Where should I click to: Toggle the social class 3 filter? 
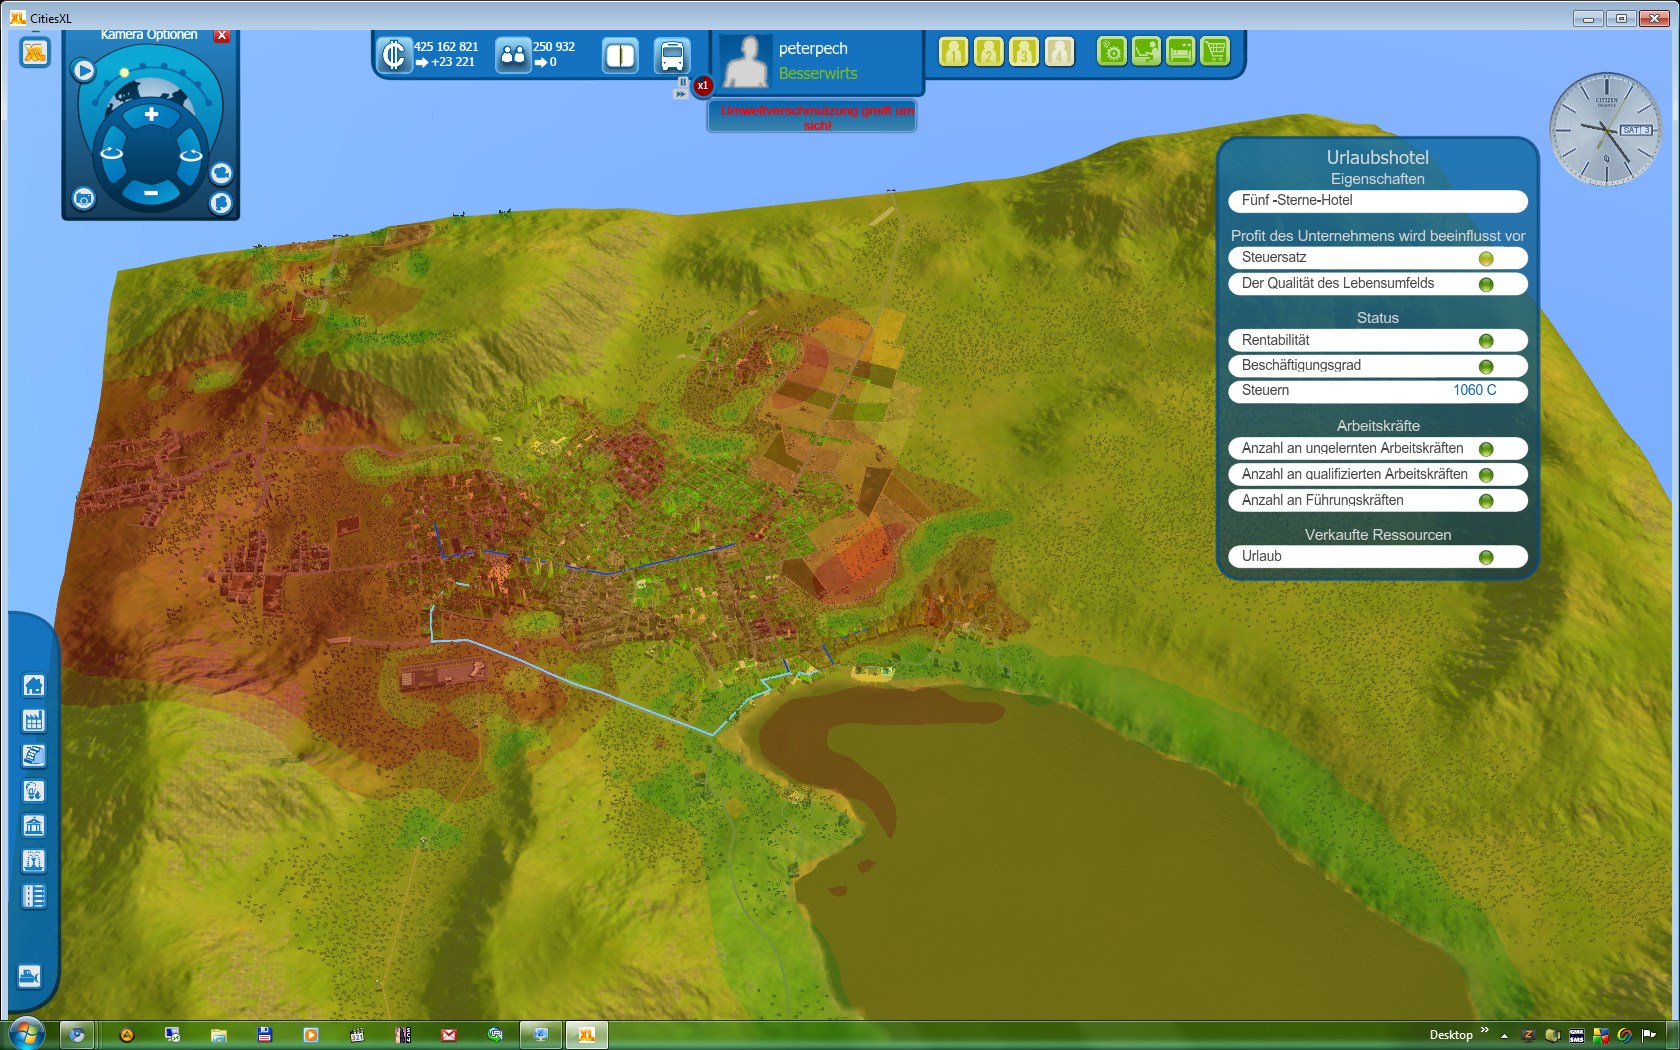(1024, 52)
